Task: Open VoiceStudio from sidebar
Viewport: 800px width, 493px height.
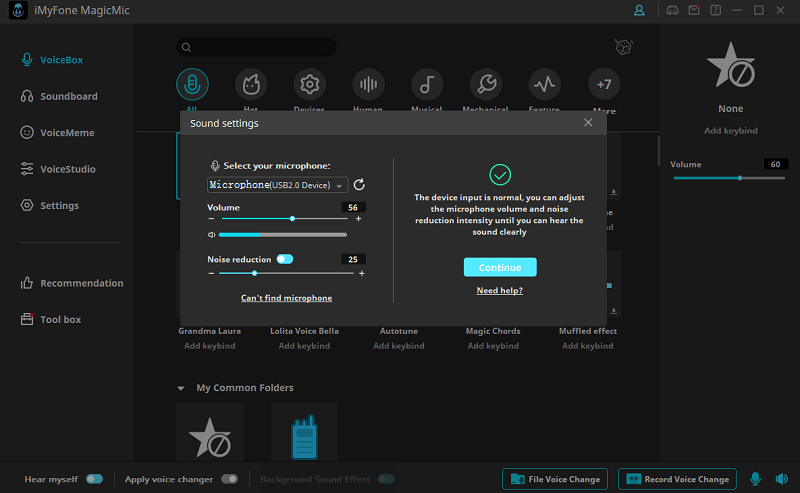Action: pos(58,169)
